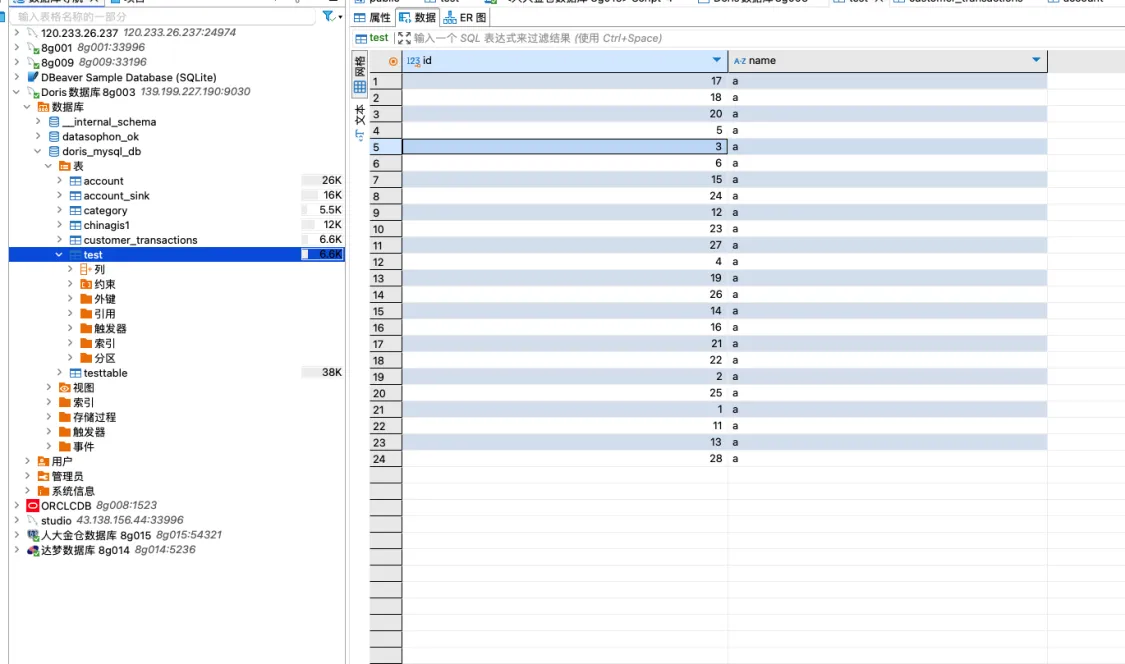Click the 约束 constraints icon
The image size is (1125, 664).
coord(86,284)
